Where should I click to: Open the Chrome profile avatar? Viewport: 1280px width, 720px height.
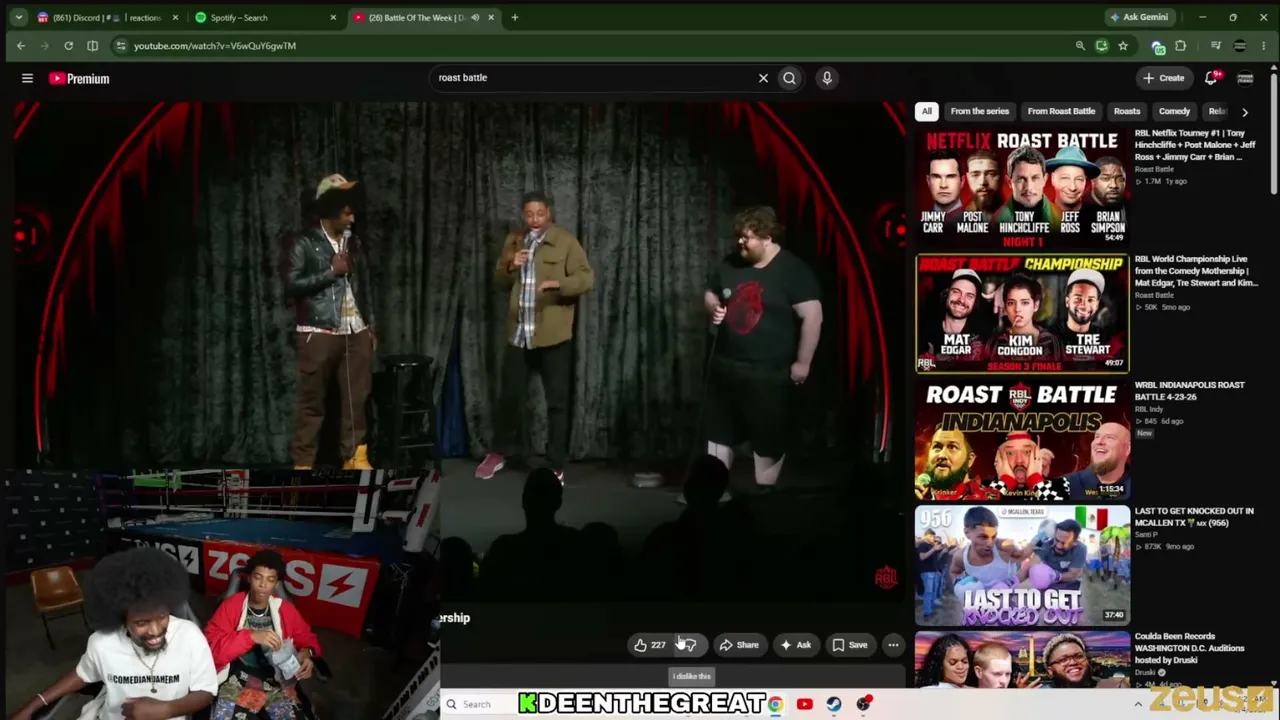coord(1240,46)
